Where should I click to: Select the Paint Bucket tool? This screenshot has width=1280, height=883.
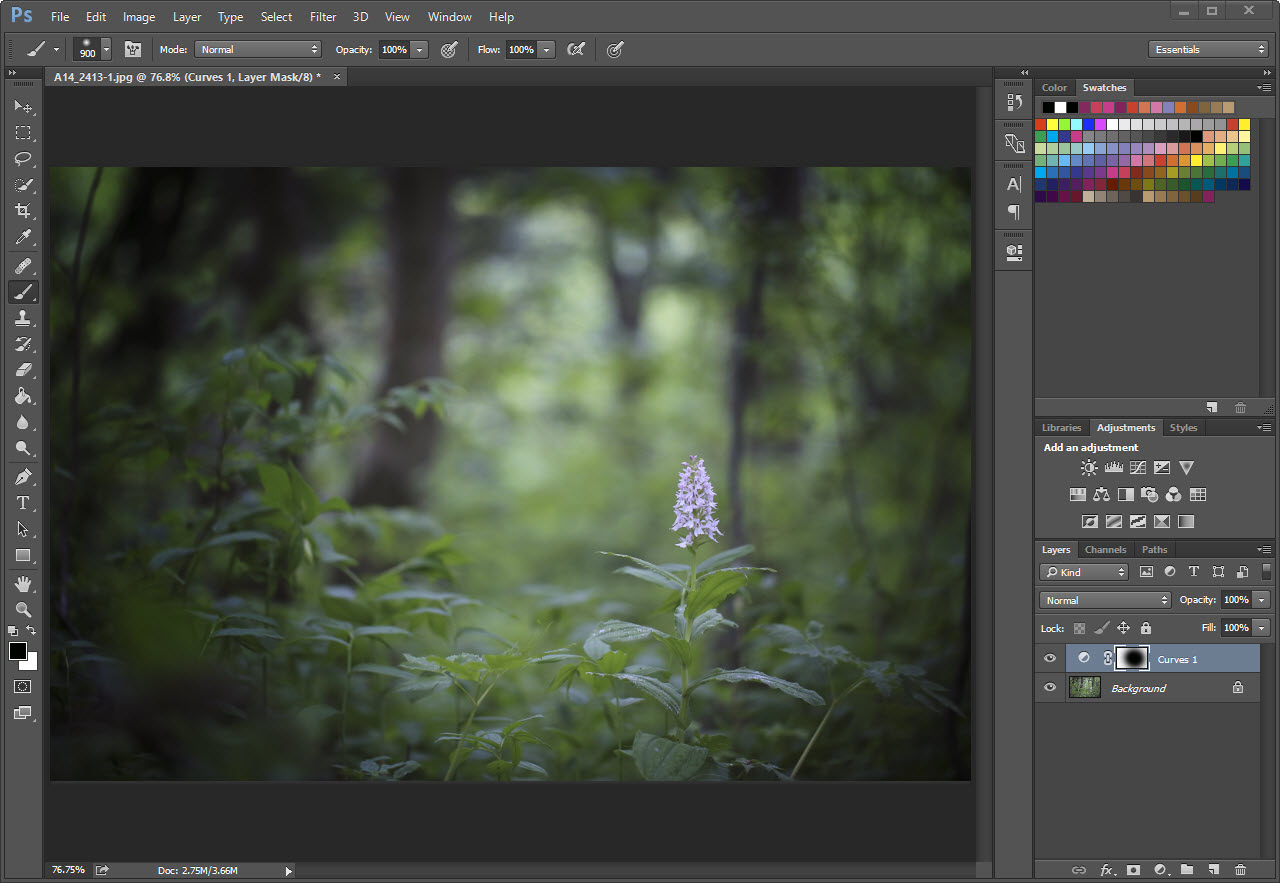coord(23,396)
